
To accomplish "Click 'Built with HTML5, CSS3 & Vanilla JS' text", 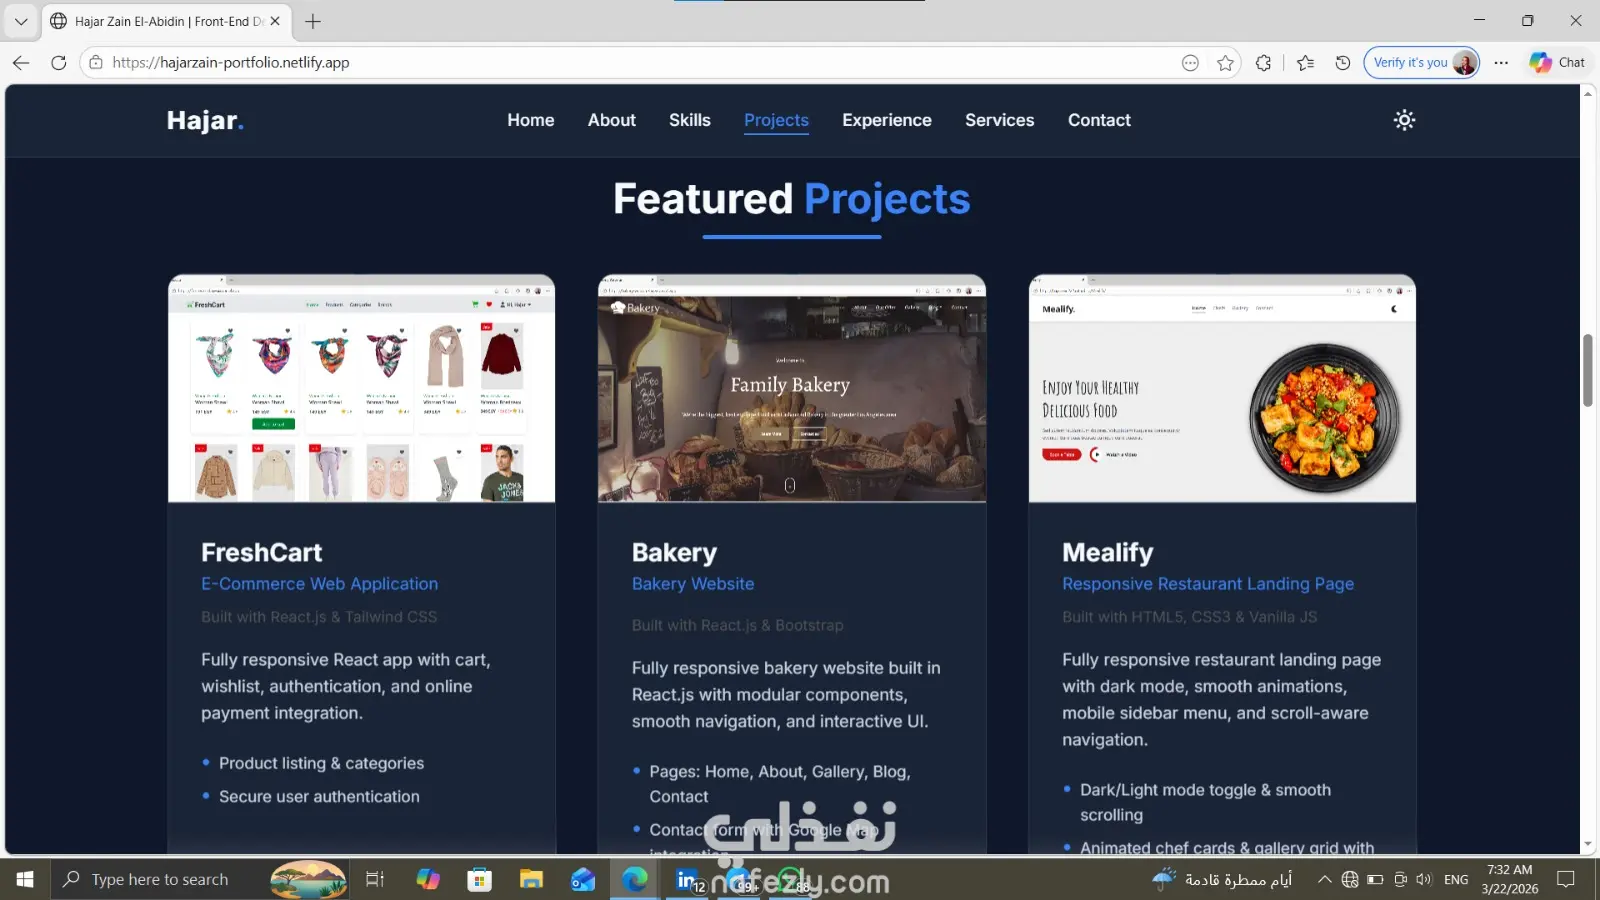I will pyautogui.click(x=1190, y=617).
